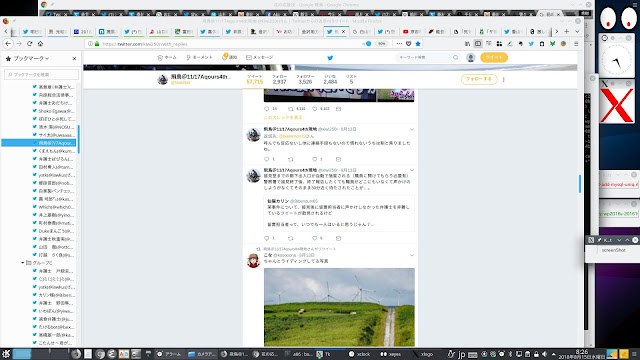Open the three-dot menu beside Follow button
Viewport: 640px width, 360px height.
coord(504,79)
